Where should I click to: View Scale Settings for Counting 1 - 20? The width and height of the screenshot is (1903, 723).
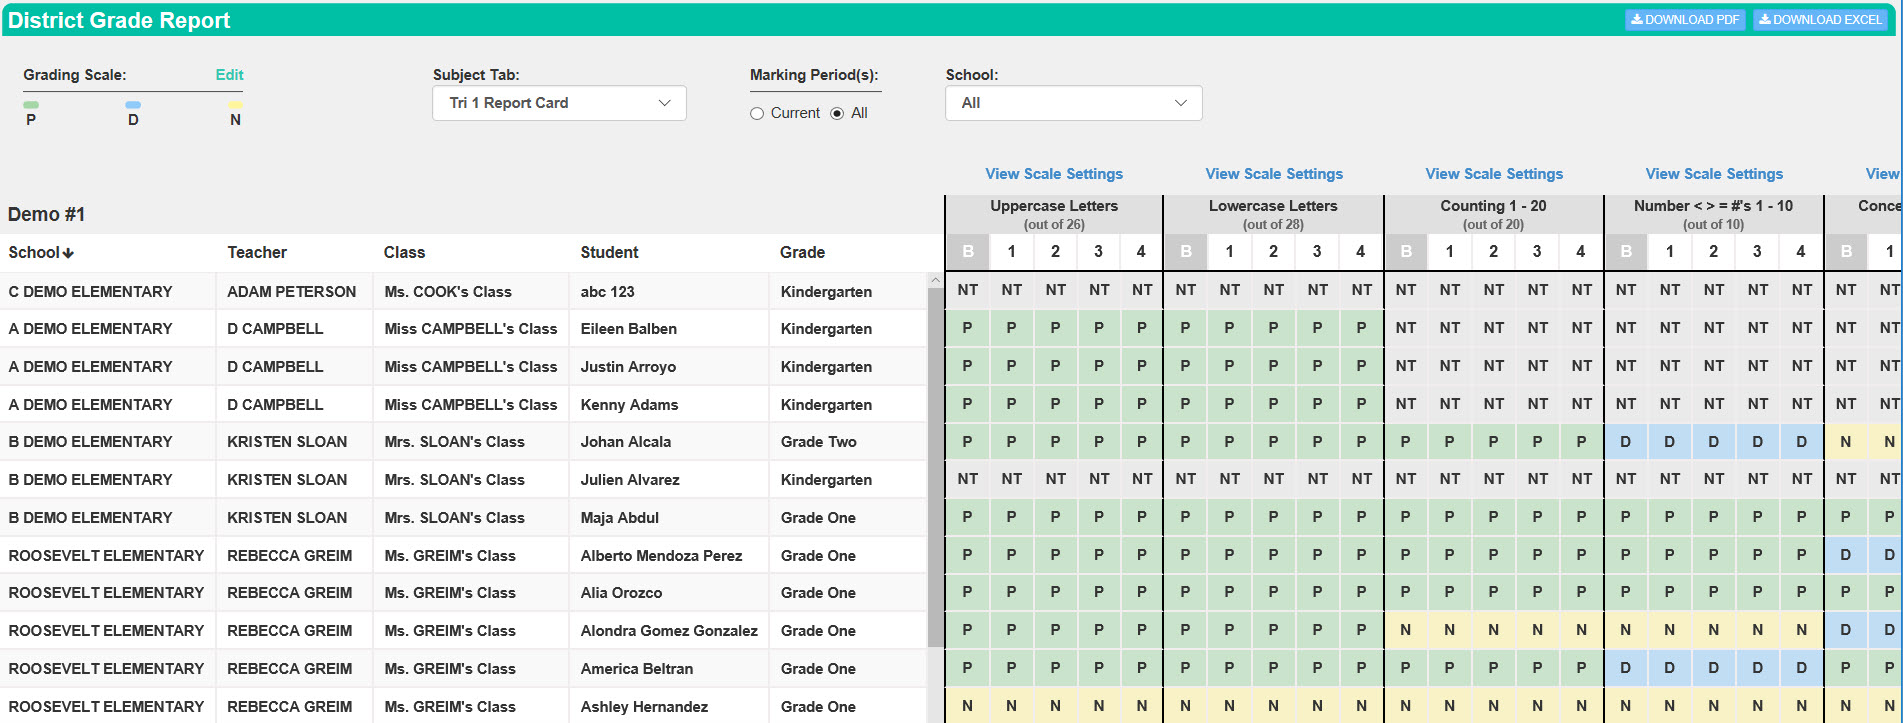pos(1494,174)
